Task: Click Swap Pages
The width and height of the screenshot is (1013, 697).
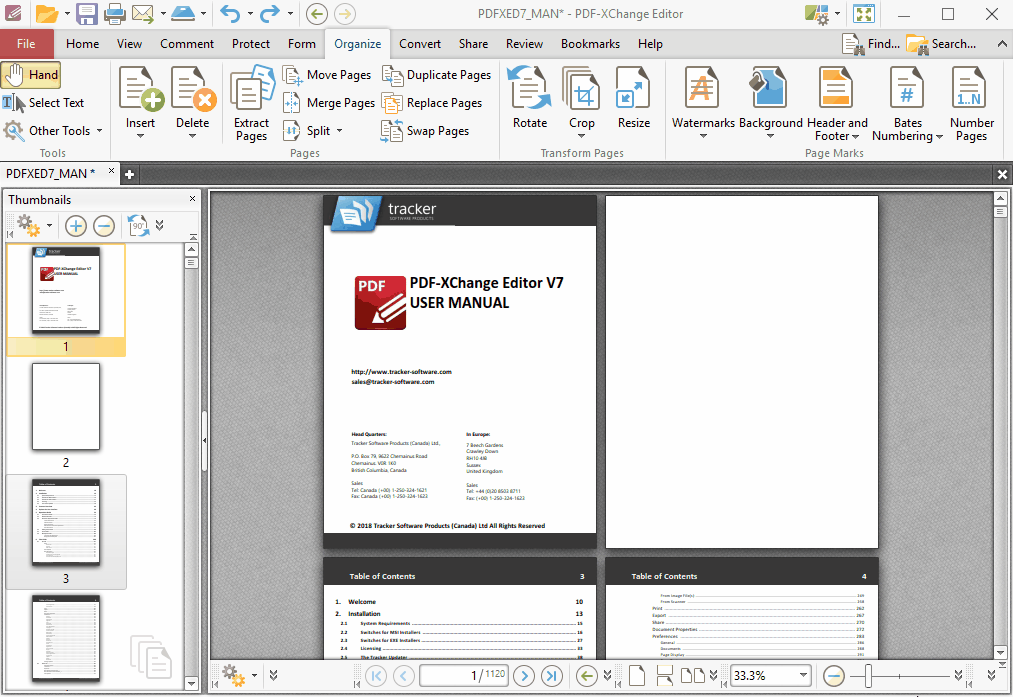Action: point(424,130)
